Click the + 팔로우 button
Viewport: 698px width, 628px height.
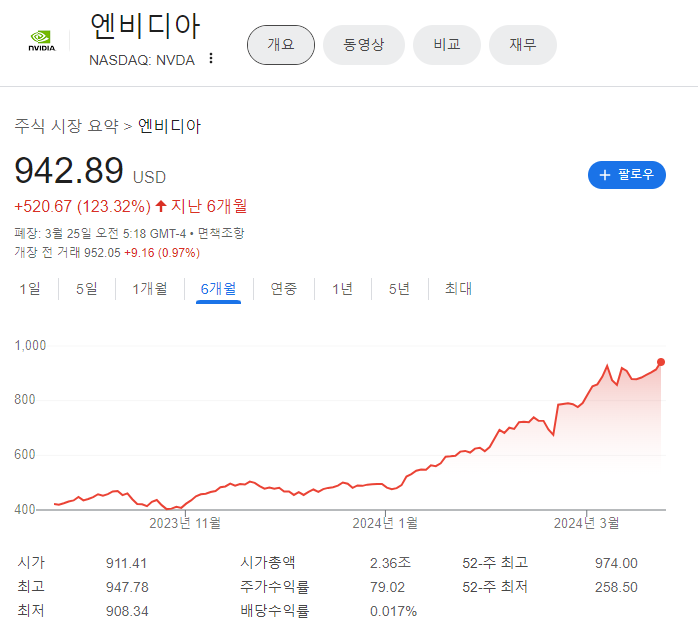pos(627,174)
